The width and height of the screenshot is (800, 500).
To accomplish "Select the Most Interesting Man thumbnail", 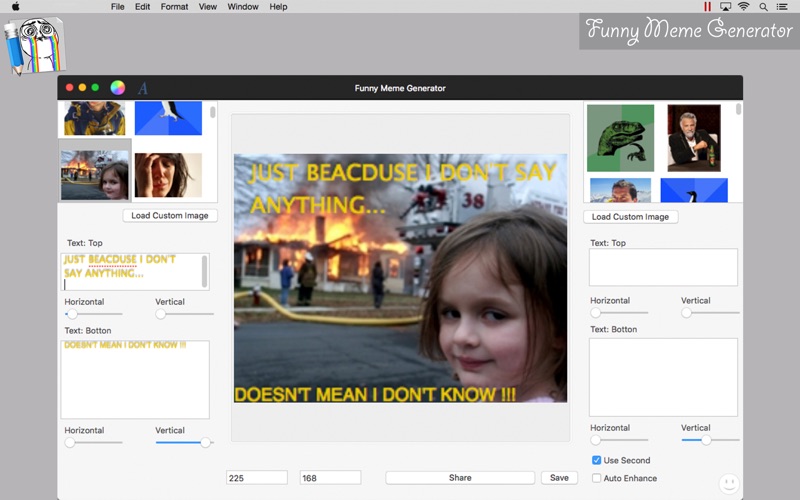I will pyautogui.click(x=694, y=138).
